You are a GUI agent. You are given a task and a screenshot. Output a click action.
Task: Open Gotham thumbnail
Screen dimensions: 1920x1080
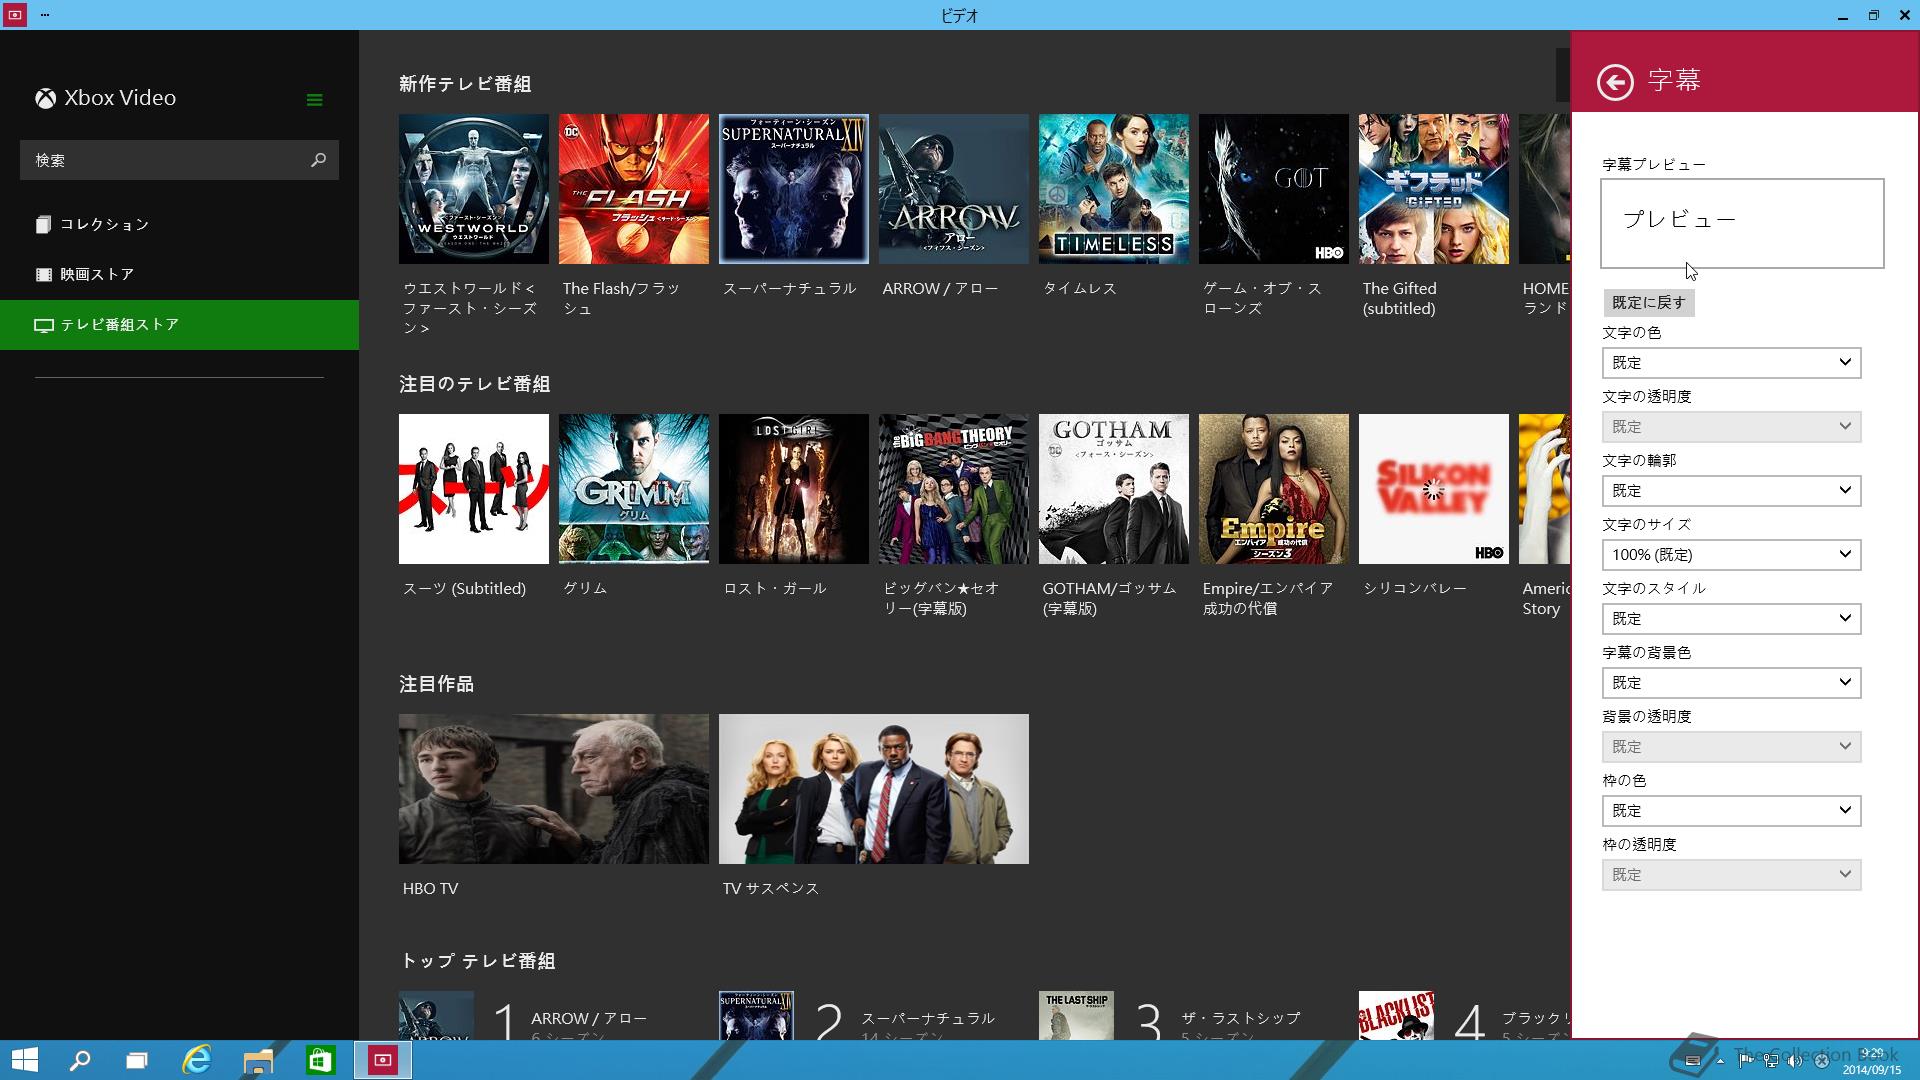tap(1114, 489)
